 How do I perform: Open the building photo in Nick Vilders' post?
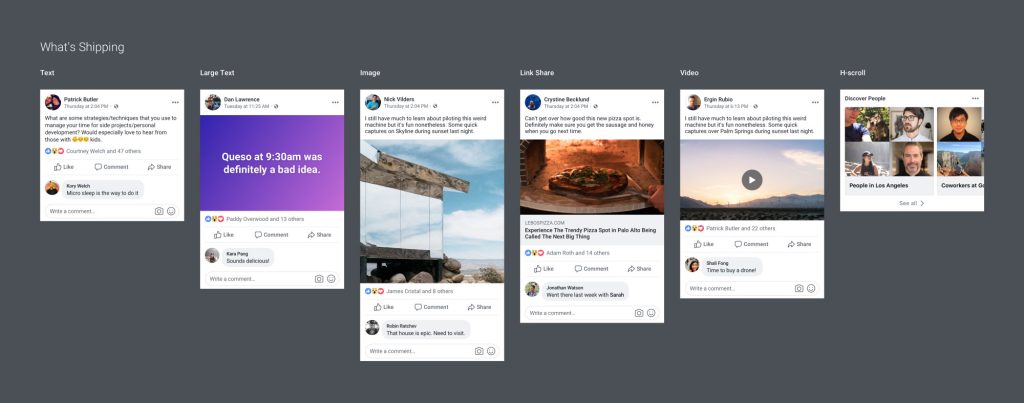pos(432,211)
